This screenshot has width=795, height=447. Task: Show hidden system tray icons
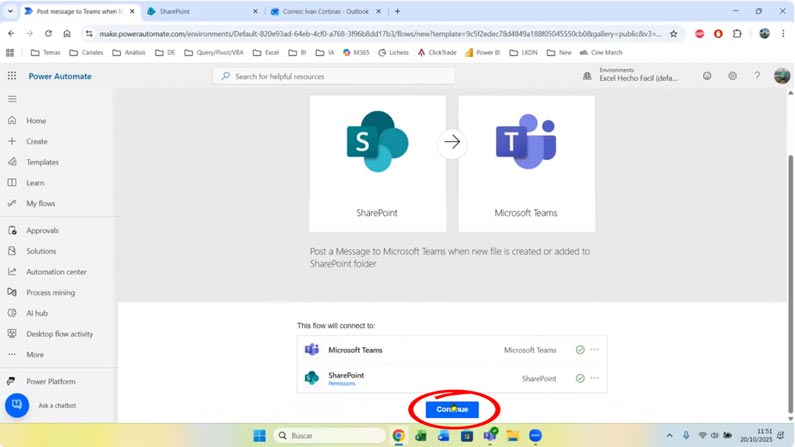coord(669,435)
